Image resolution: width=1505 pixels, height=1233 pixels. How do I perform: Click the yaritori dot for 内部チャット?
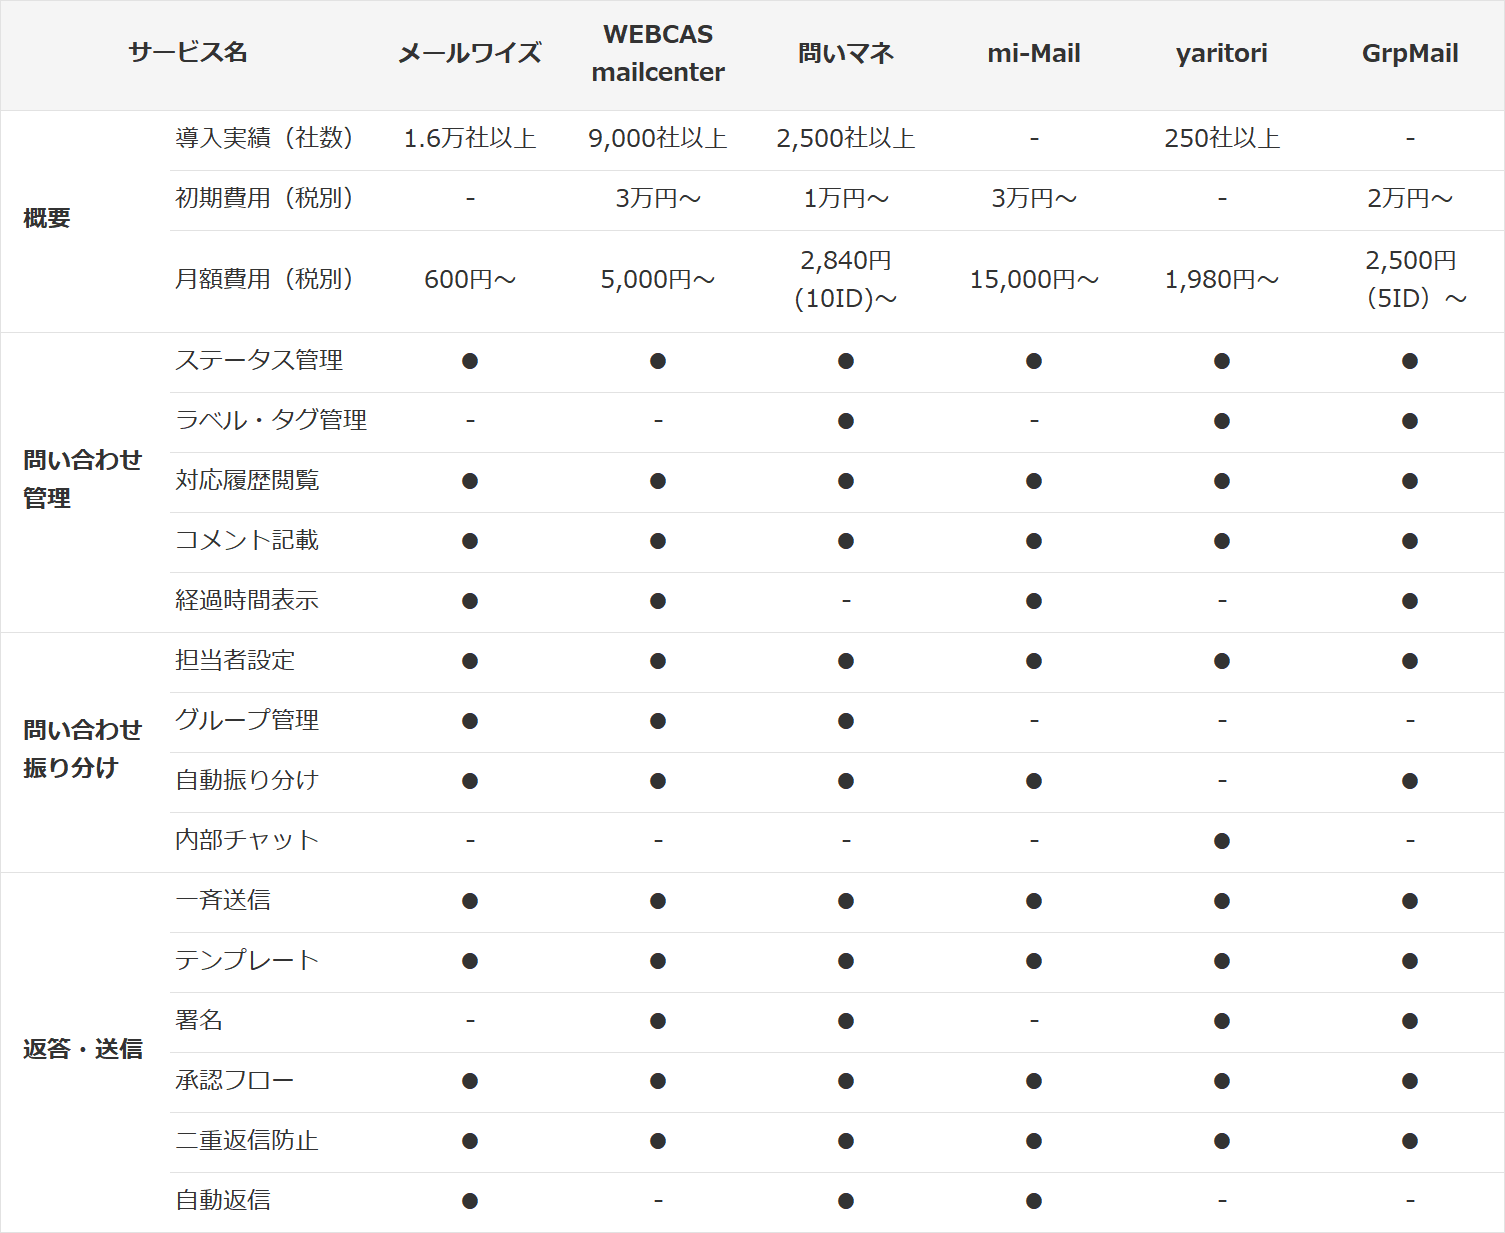(x=1221, y=841)
